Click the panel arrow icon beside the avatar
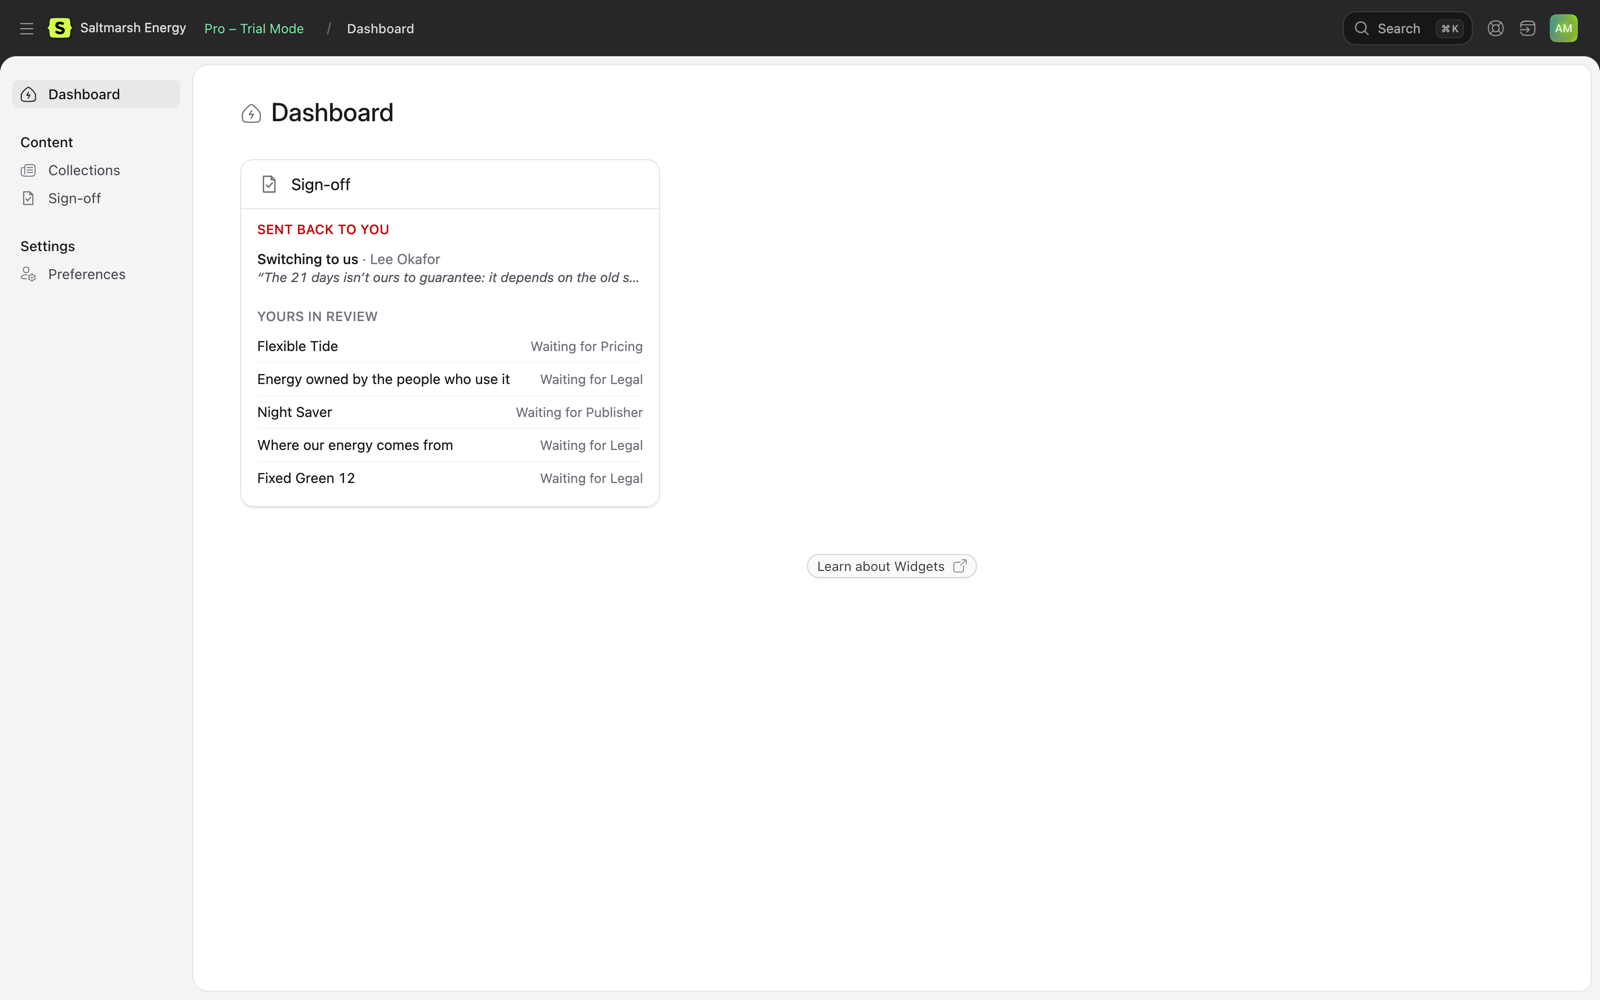The image size is (1600, 1000). [1527, 29]
